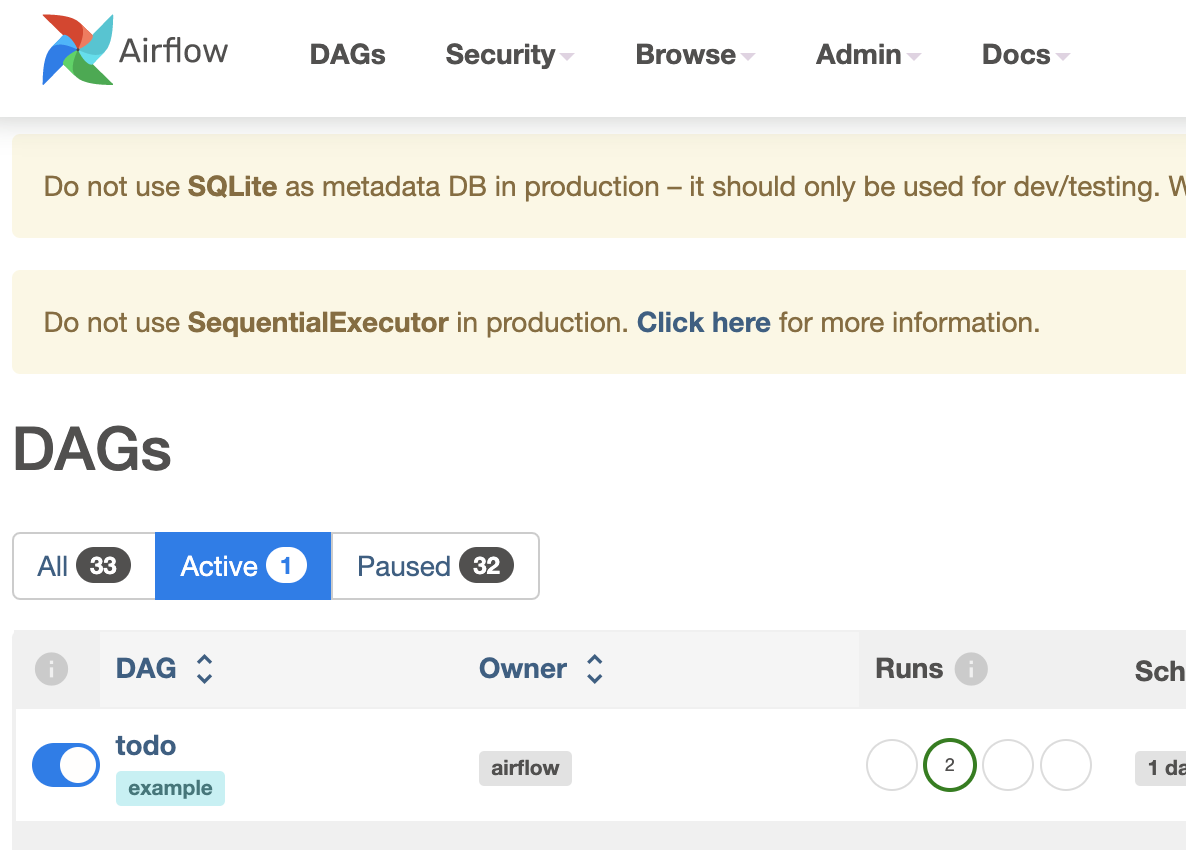Open the todo DAG link
This screenshot has width=1186, height=850.
coord(146,746)
